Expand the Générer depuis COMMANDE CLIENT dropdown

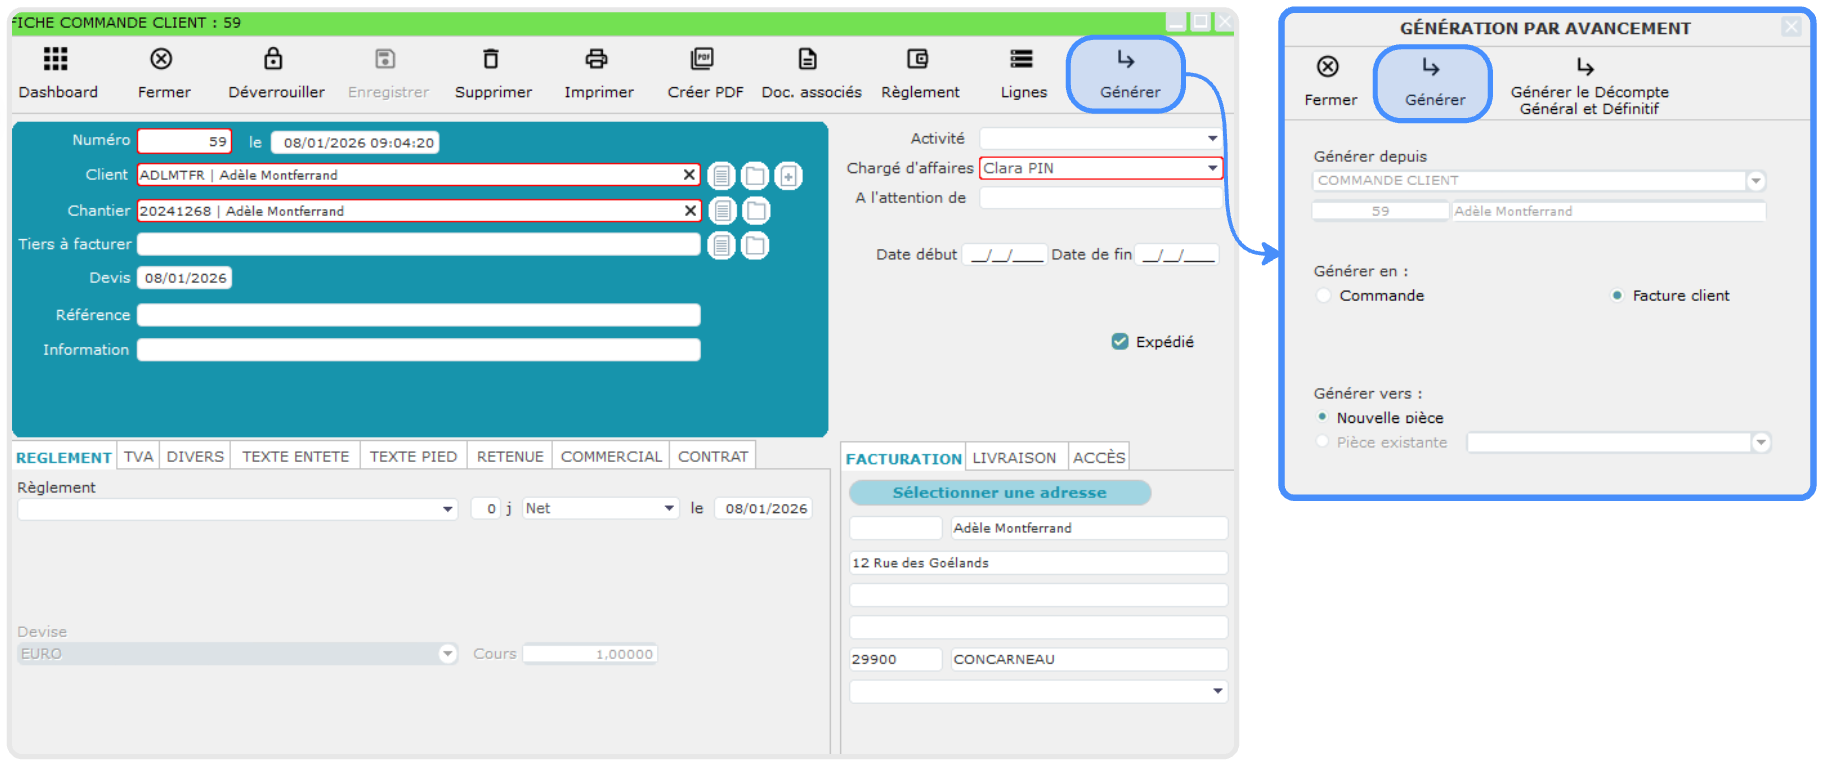point(1755,181)
